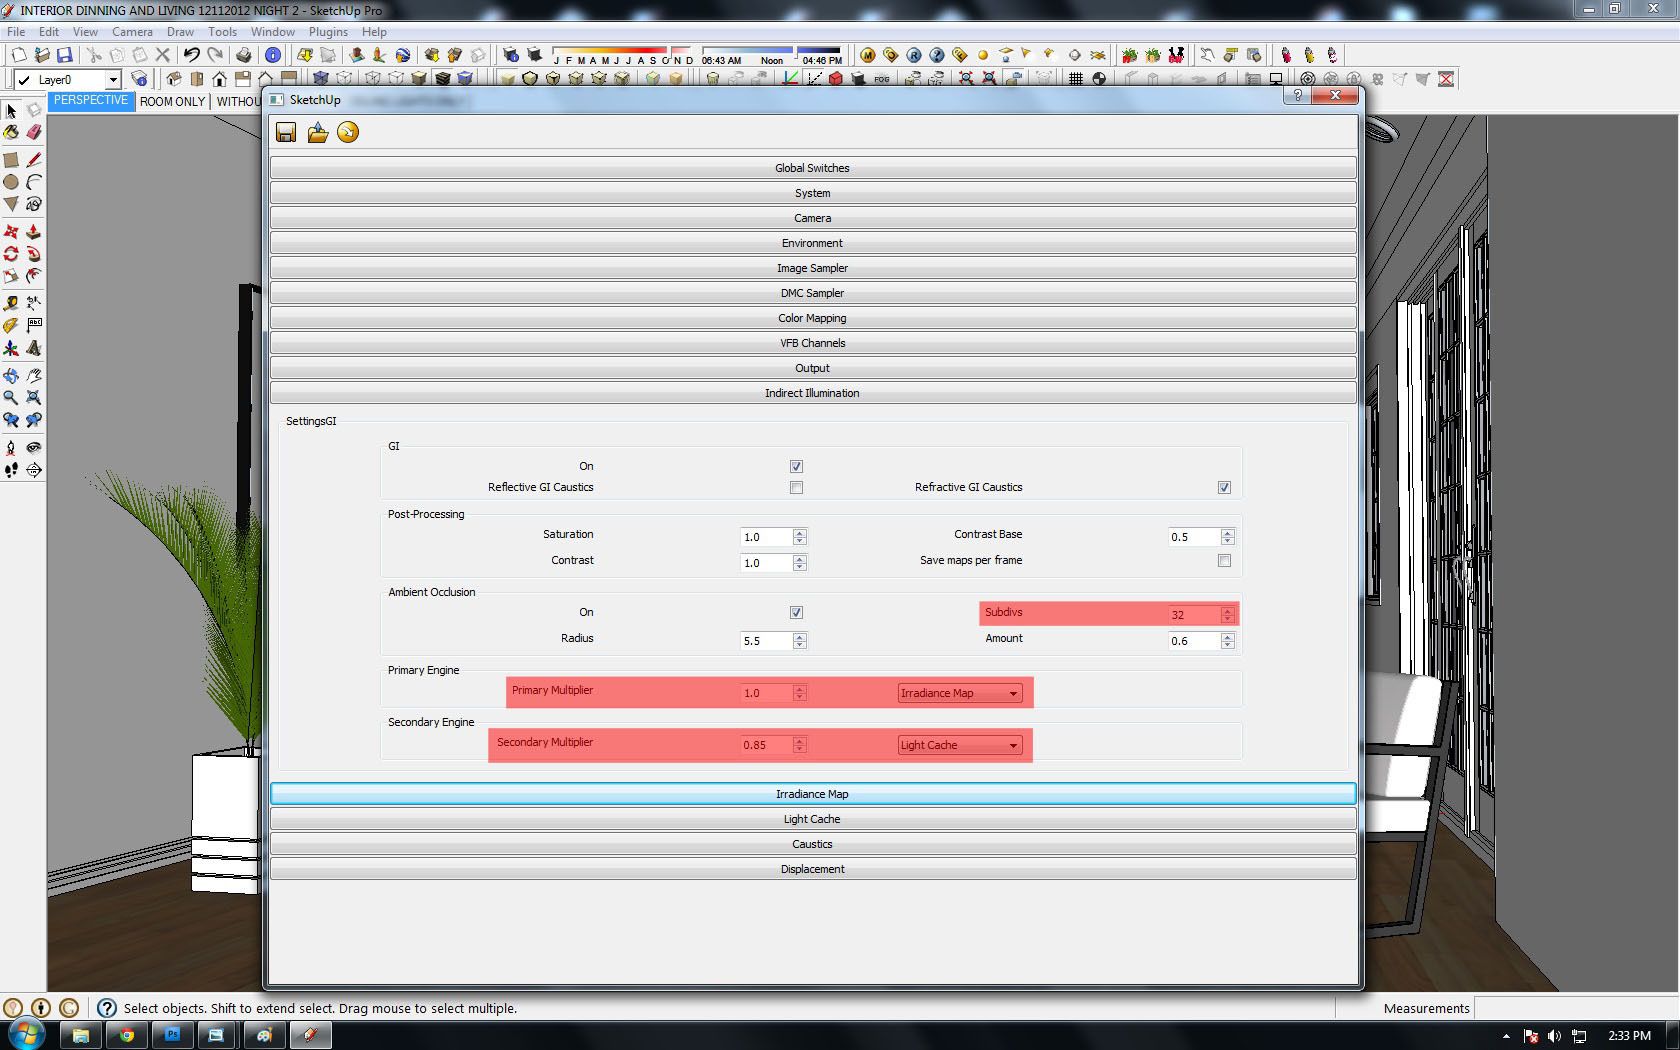The height and width of the screenshot is (1050, 1680).
Task: Increase Ambient Occlusion Subdivs with up arrow
Action: [x=1228, y=611]
